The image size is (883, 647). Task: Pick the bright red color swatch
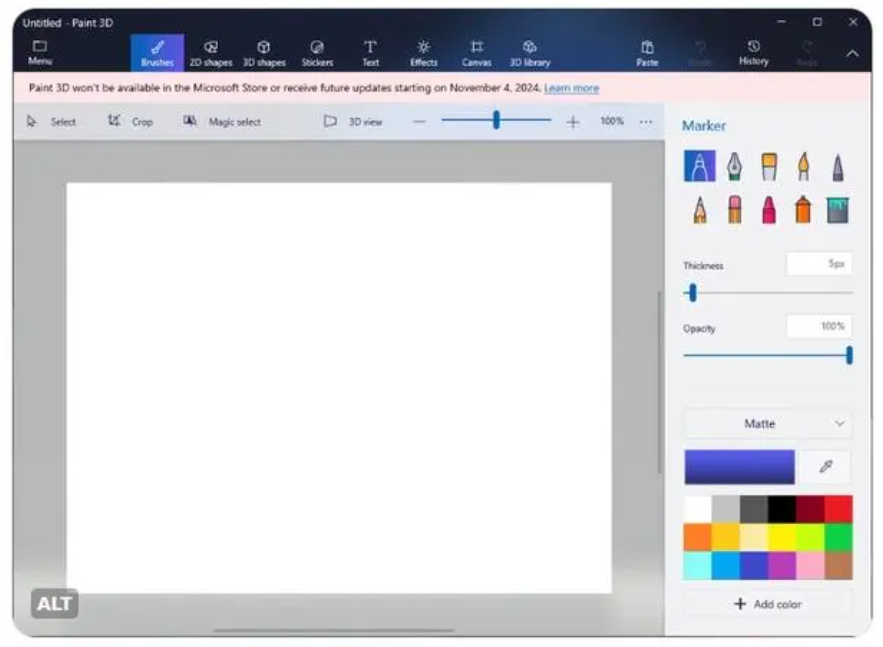(839, 509)
